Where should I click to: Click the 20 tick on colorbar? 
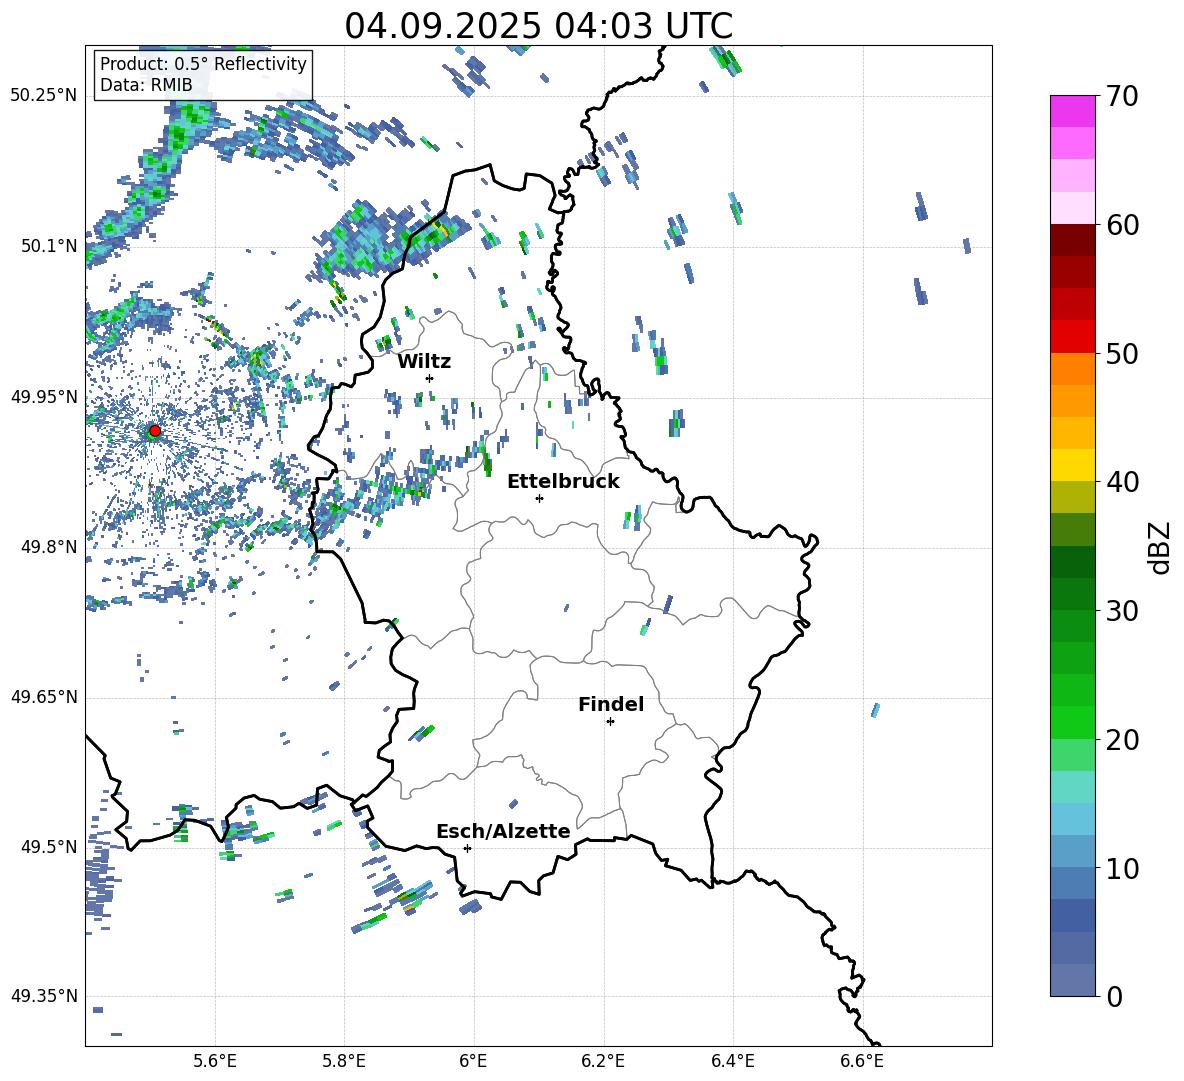click(x=1123, y=740)
